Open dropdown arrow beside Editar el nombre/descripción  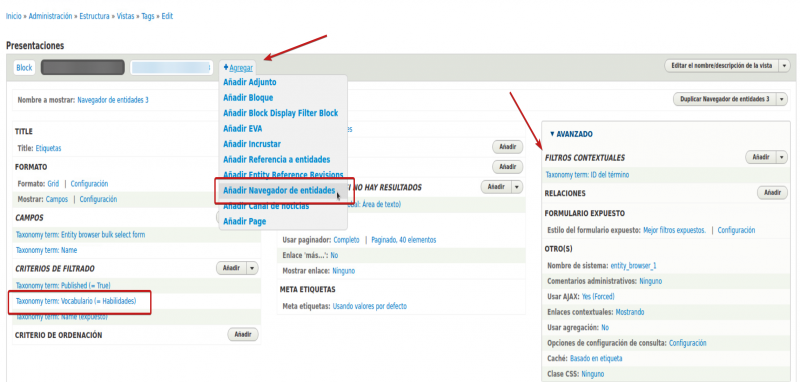[784, 65]
